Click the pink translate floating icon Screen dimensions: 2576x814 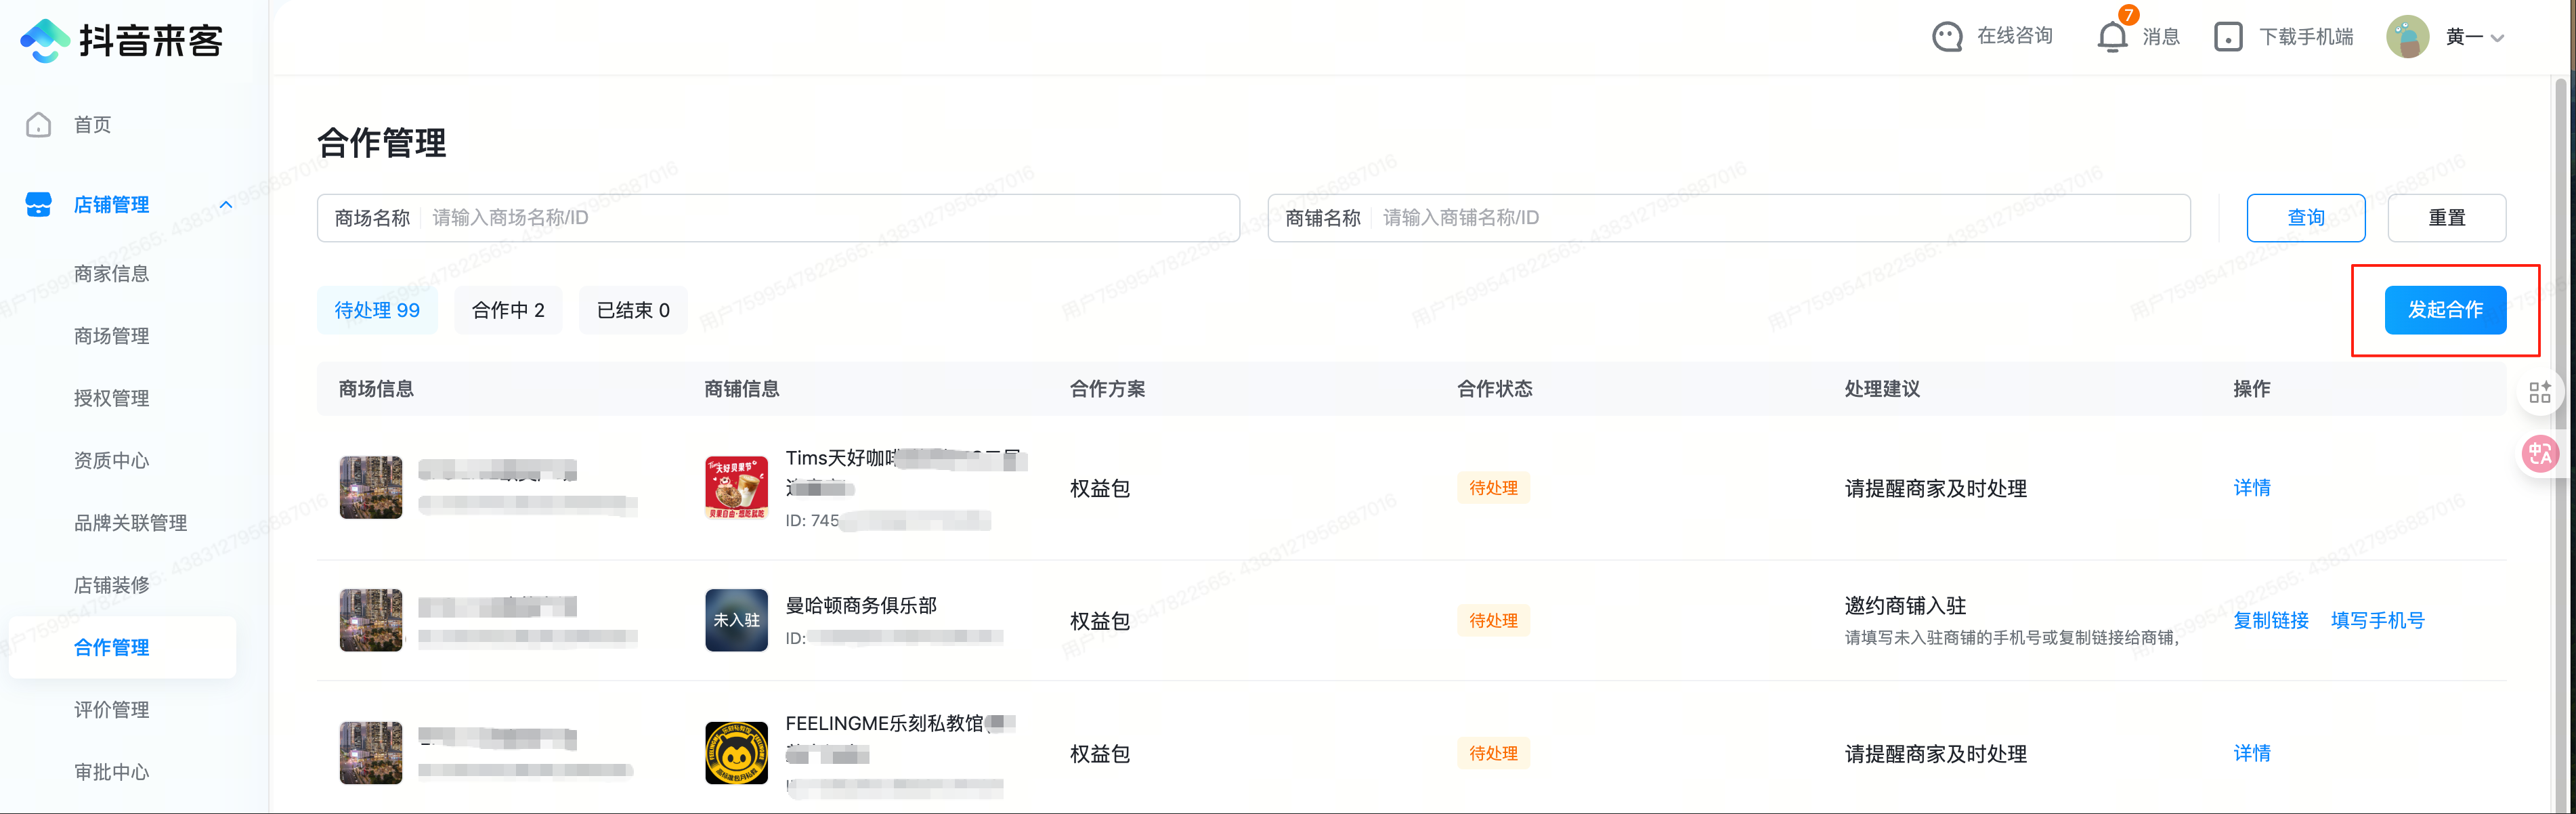[2539, 455]
